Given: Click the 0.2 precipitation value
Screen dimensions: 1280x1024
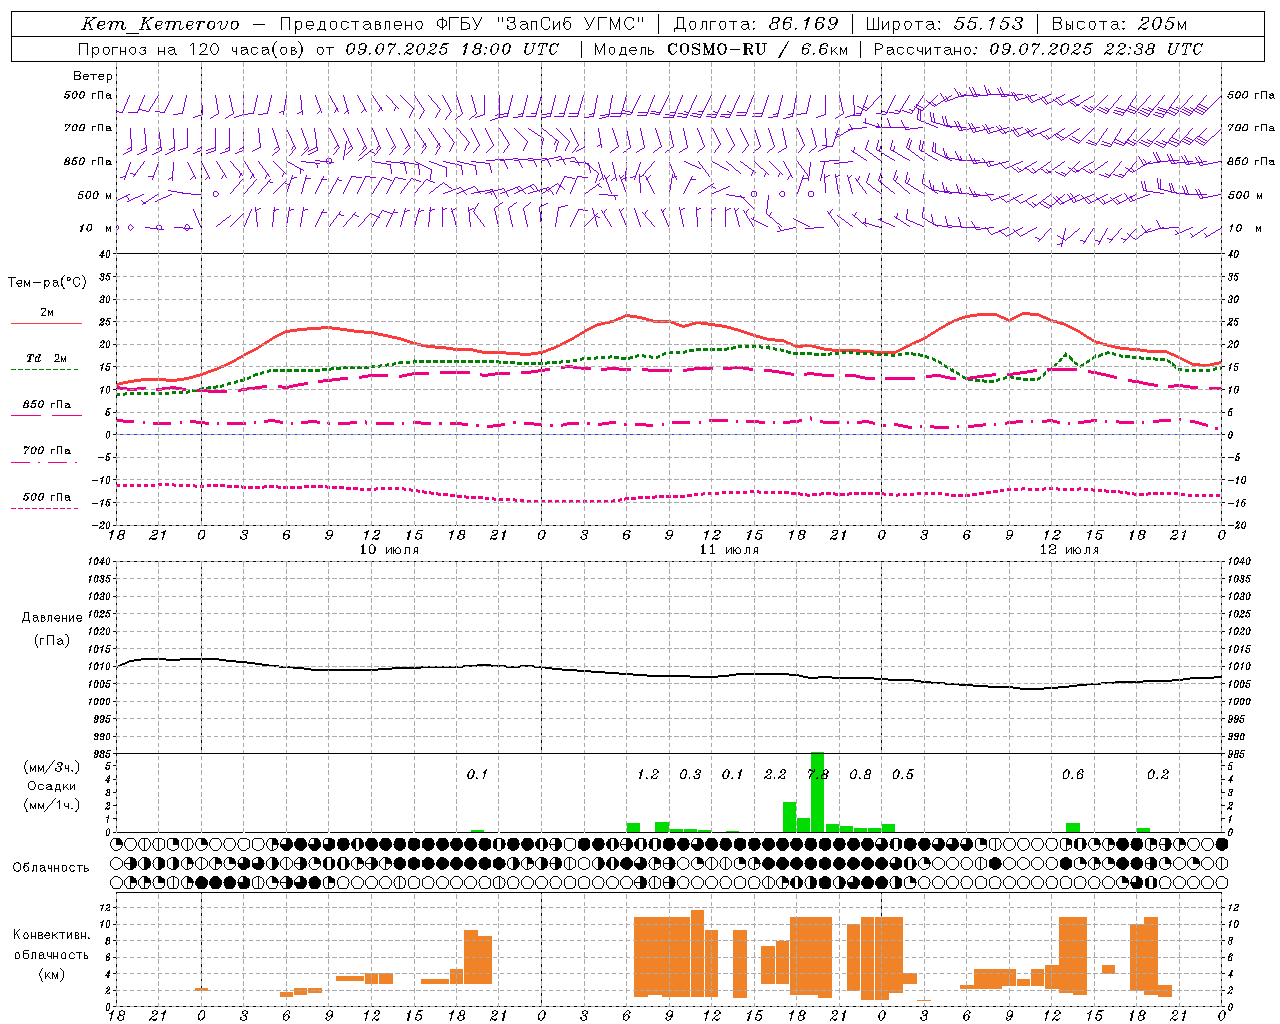Looking at the screenshot, I should [1158, 774].
